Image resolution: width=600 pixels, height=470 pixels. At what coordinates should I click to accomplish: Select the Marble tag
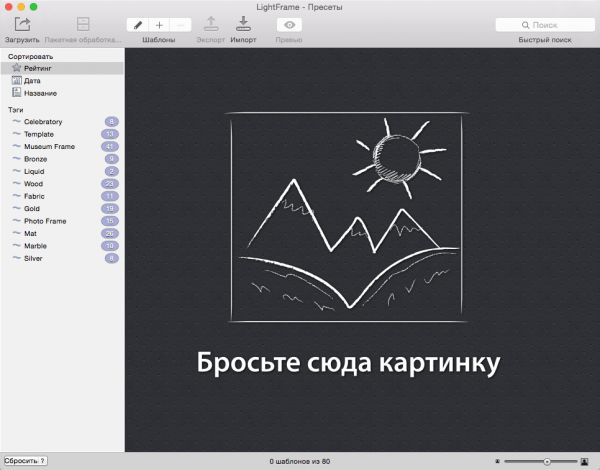click(x=62, y=246)
